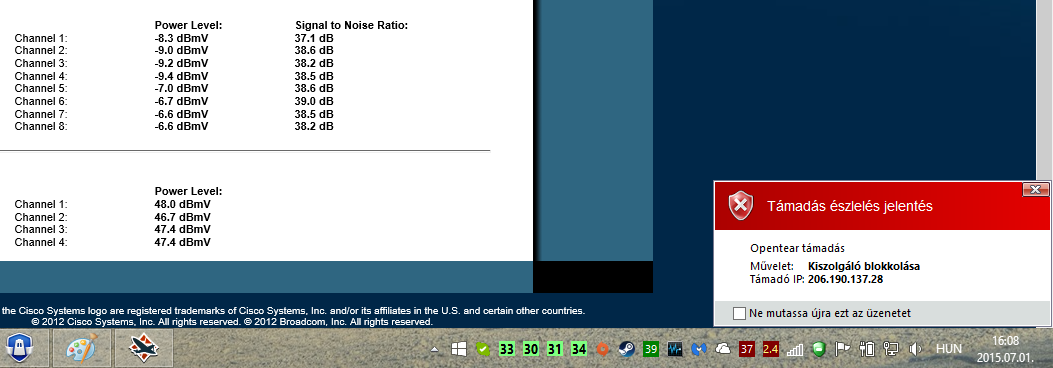
Task: Click the power plug battery icon
Action: [867, 349]
